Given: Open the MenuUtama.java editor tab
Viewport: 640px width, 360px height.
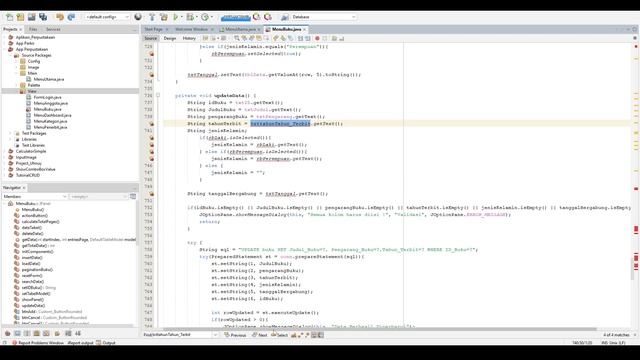Looking at the screenshot, I should (240, 29).
